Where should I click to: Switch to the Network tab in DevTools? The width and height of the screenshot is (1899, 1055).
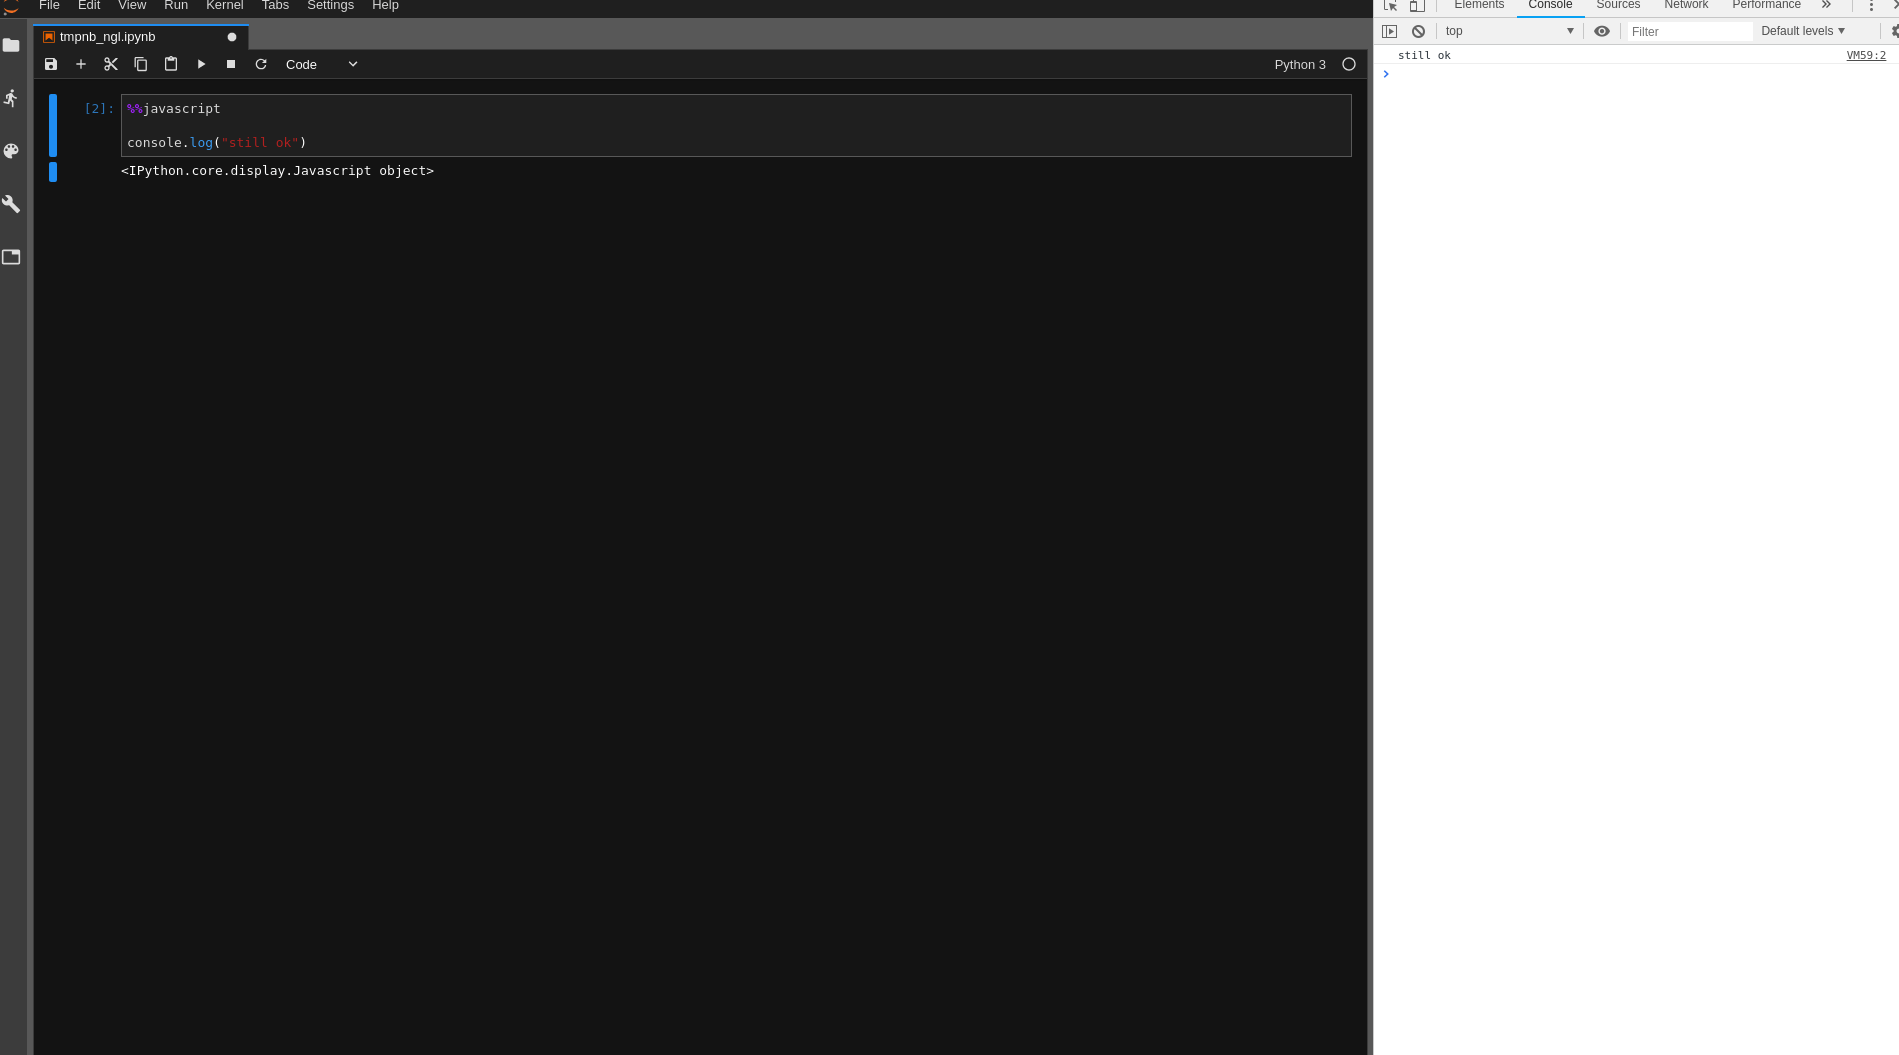pos(1685,6)
